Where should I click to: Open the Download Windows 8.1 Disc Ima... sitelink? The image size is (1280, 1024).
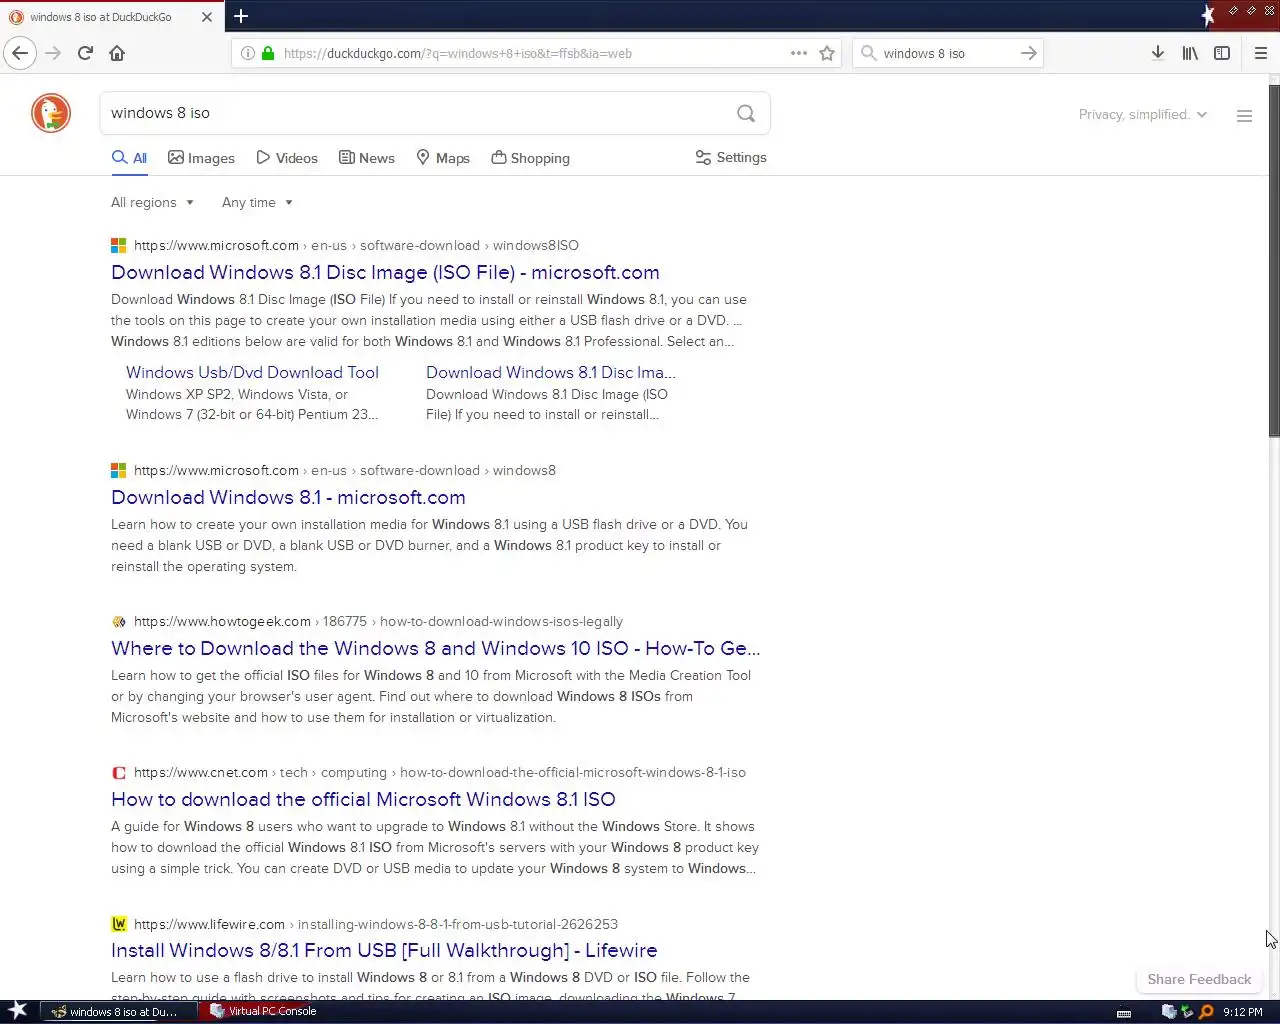pos(551,372)
